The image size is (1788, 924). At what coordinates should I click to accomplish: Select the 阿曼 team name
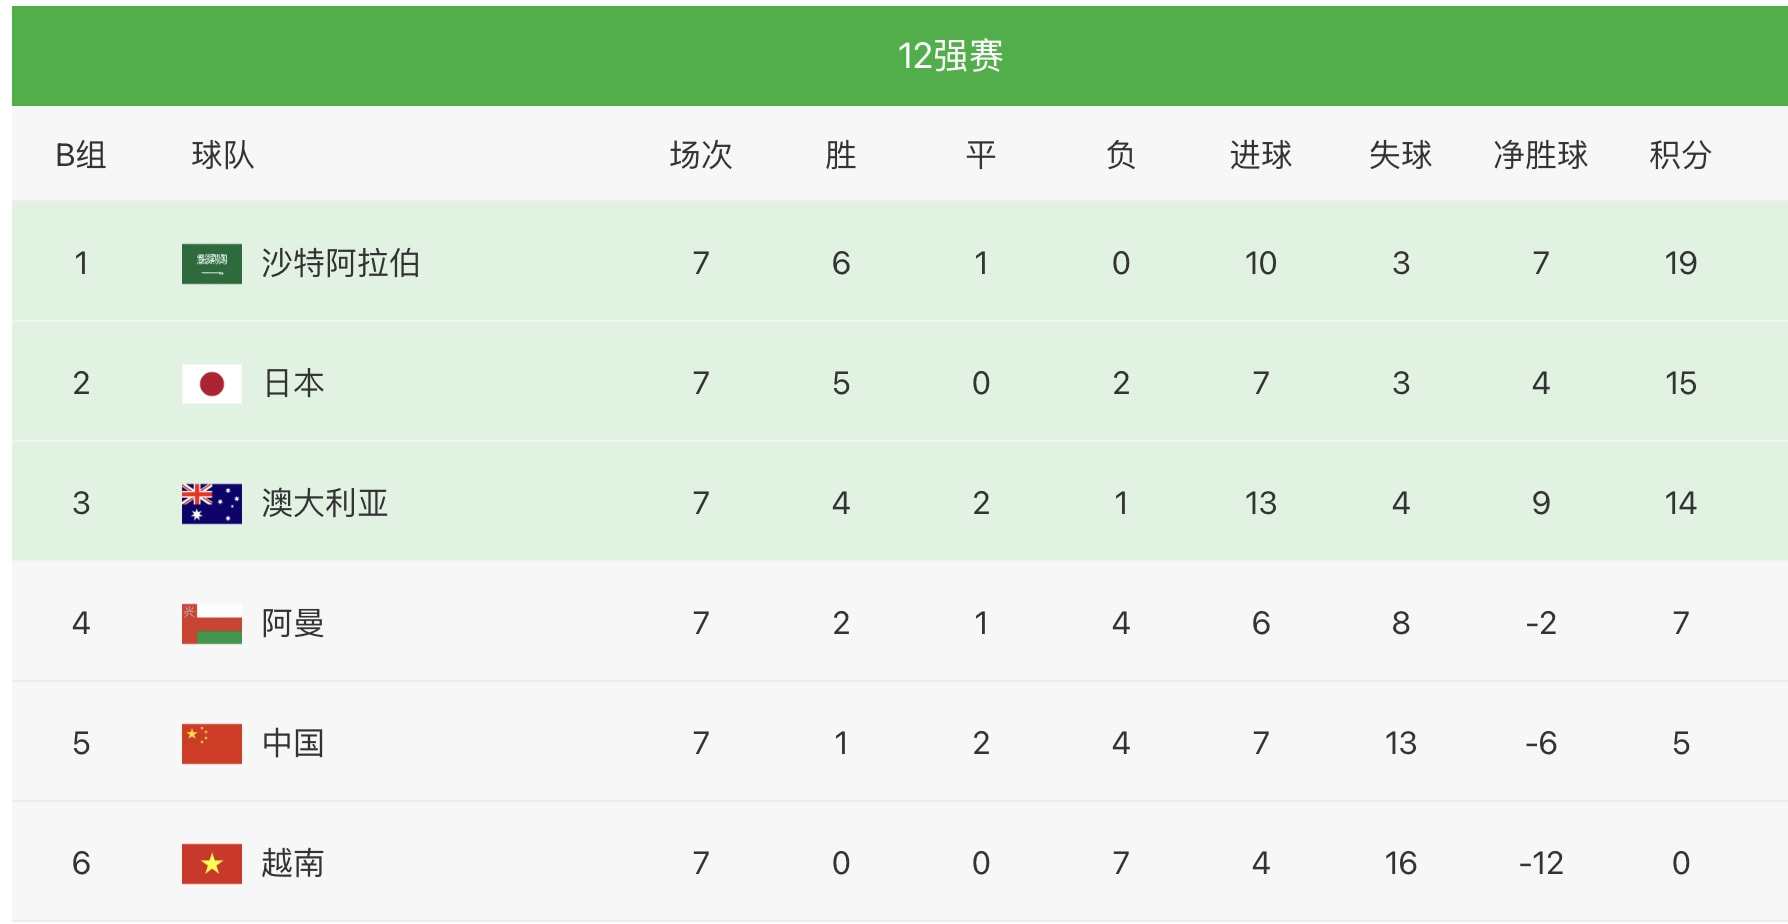pyautogui.click(x=293, y=624)
